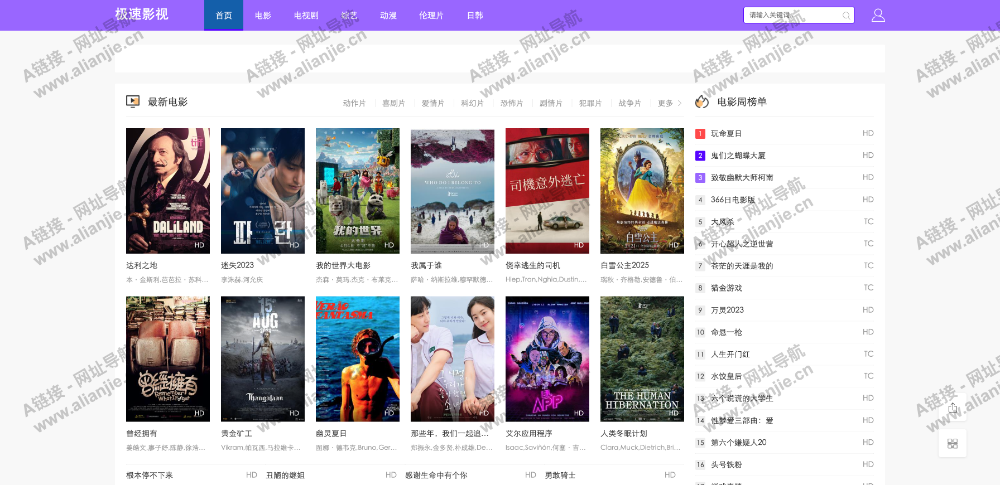Filter by 战争片 category
The height and width of the screenshot is (485, 1000).
point(630,103)
